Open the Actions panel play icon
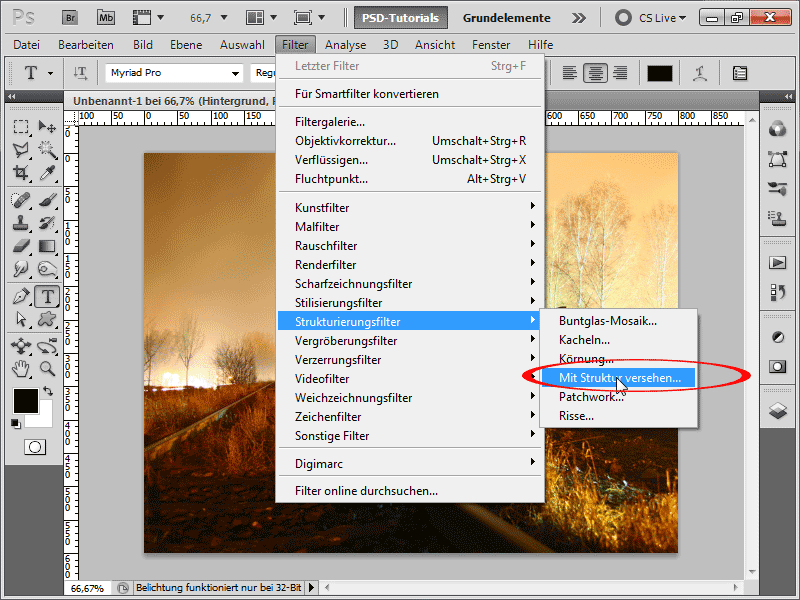The image size is (800, 600). click(x=778, y=263)
